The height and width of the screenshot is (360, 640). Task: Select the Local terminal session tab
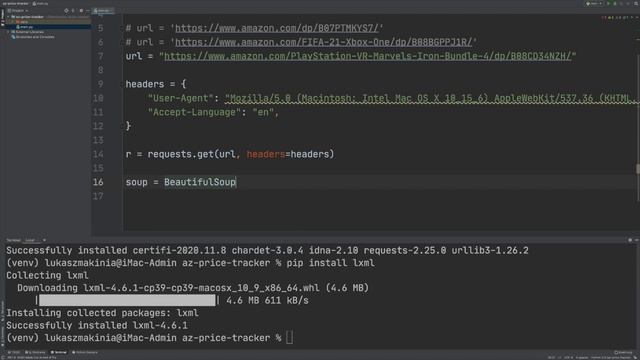click(31, 240)
